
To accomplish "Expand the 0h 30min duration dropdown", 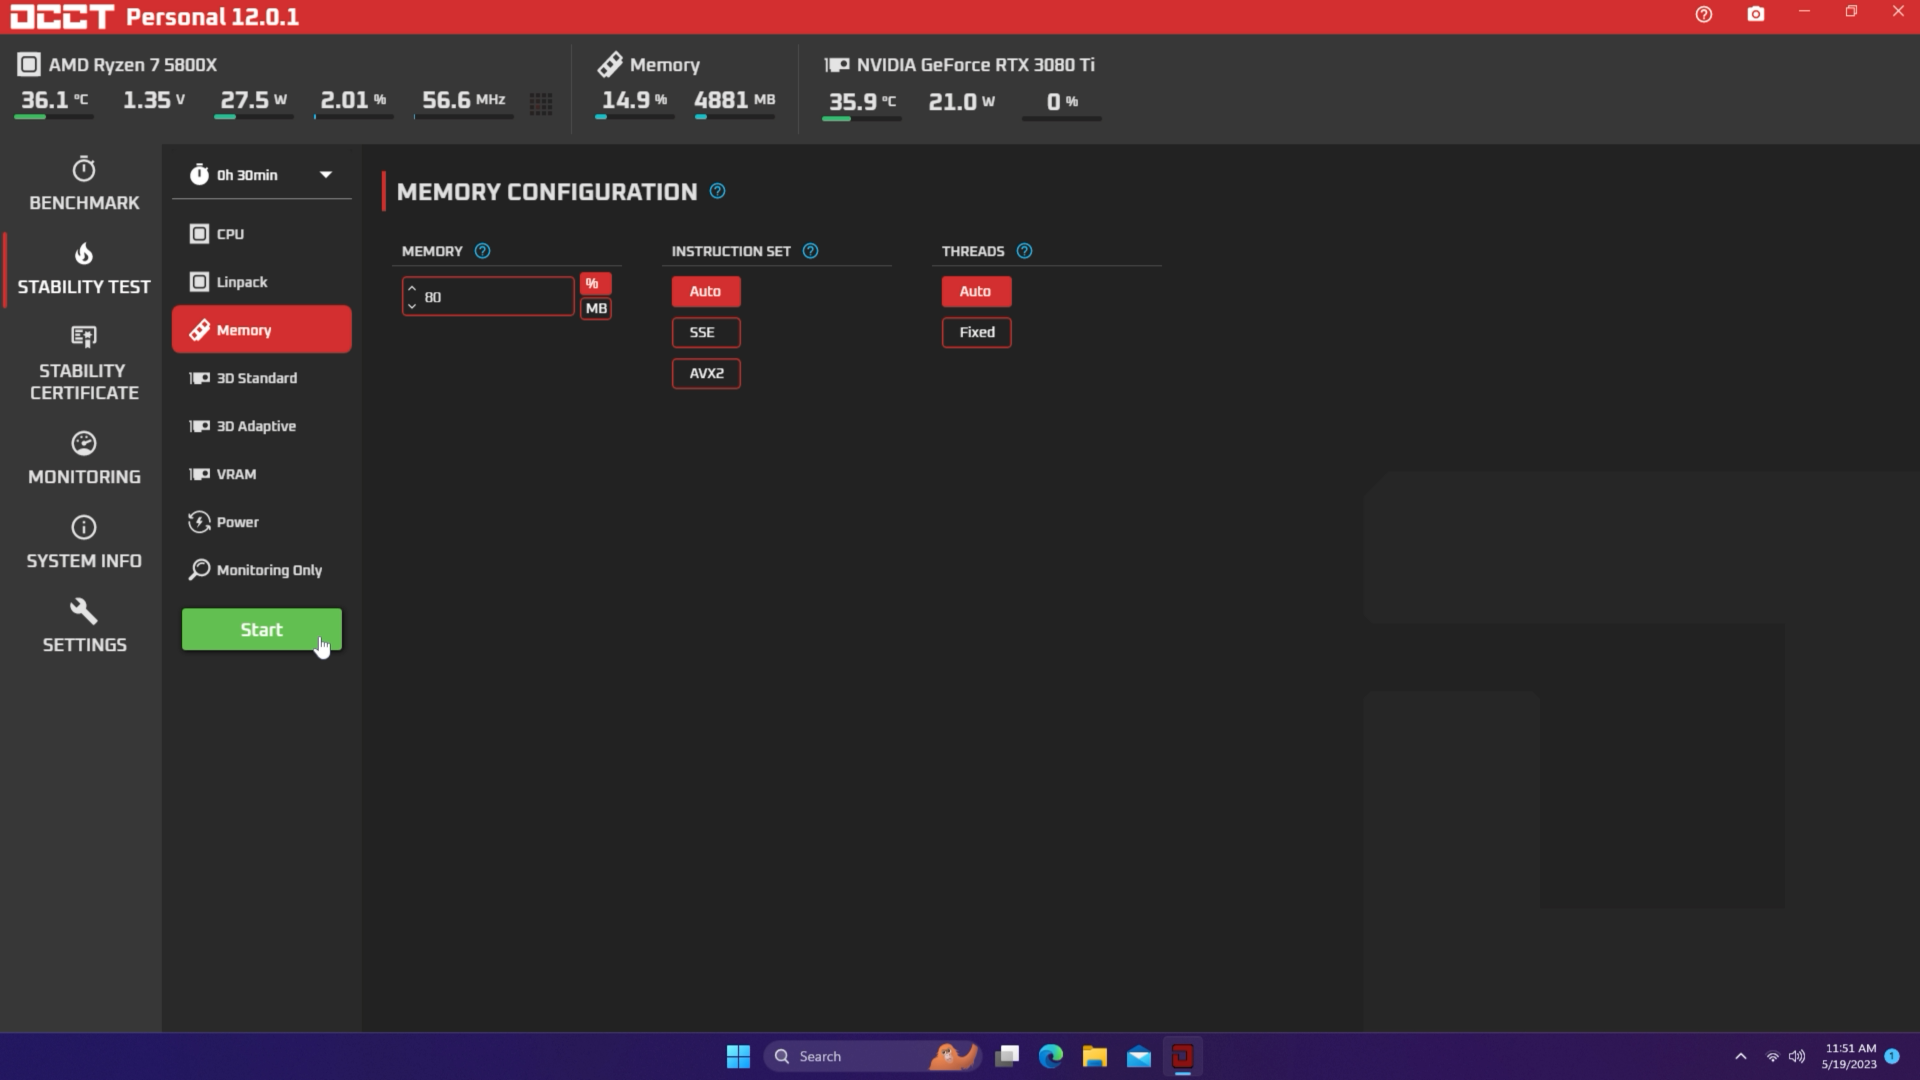I will [x=325, y=174].
